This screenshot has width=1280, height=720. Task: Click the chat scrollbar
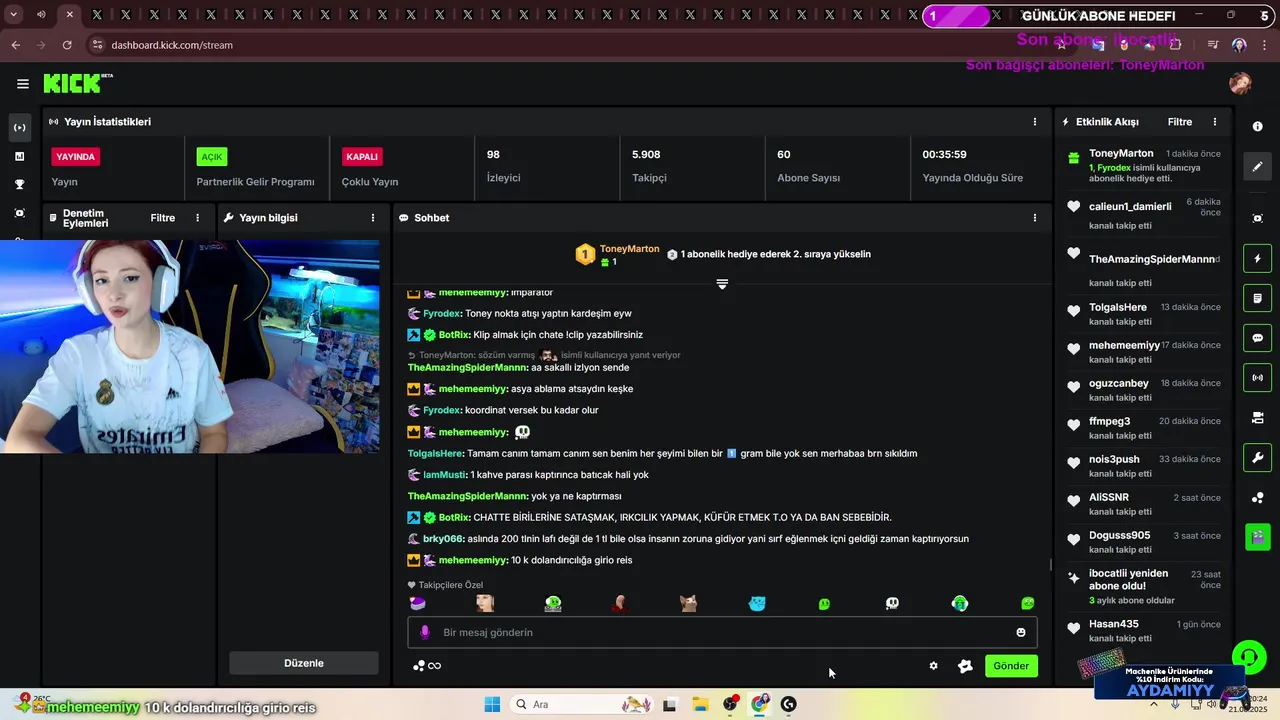(1049, 564)
